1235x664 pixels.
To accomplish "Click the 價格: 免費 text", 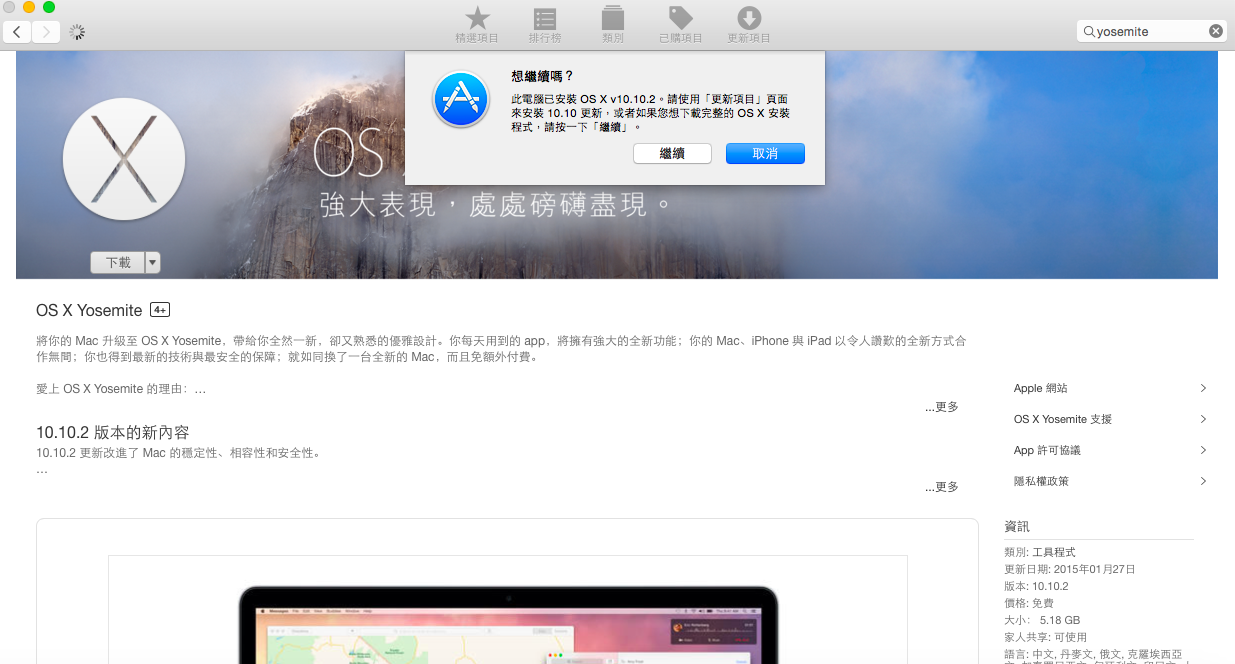I will pyautogui.click(x=1029, y=603).
